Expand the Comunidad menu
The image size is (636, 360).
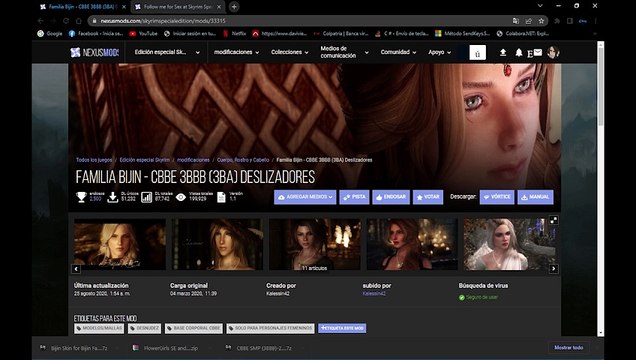point(398,52)
